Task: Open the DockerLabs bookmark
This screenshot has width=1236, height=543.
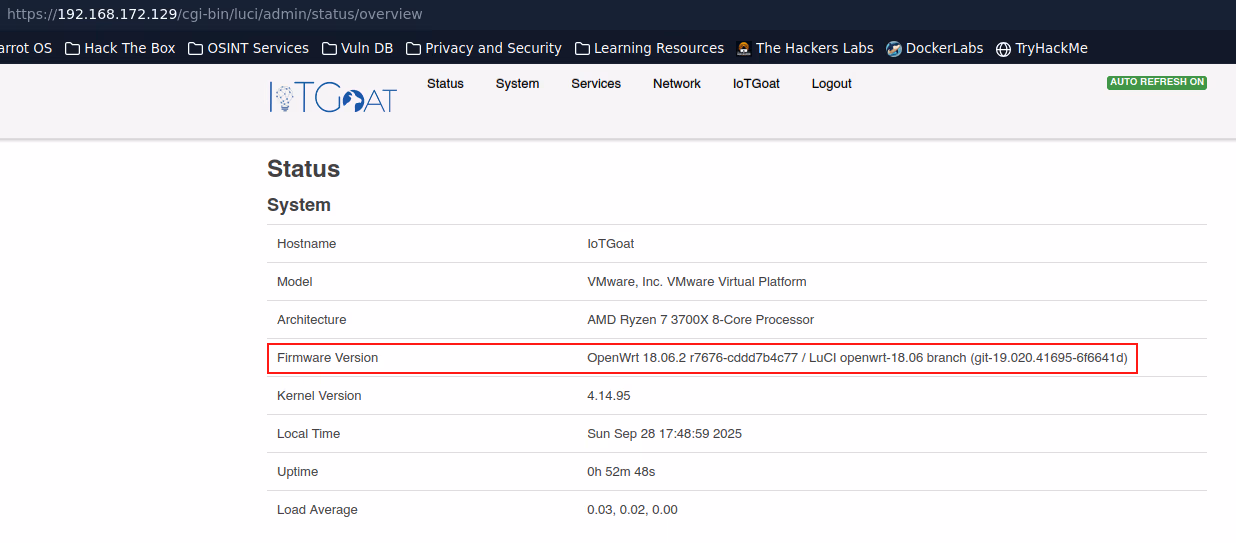Action: point(934,48)
